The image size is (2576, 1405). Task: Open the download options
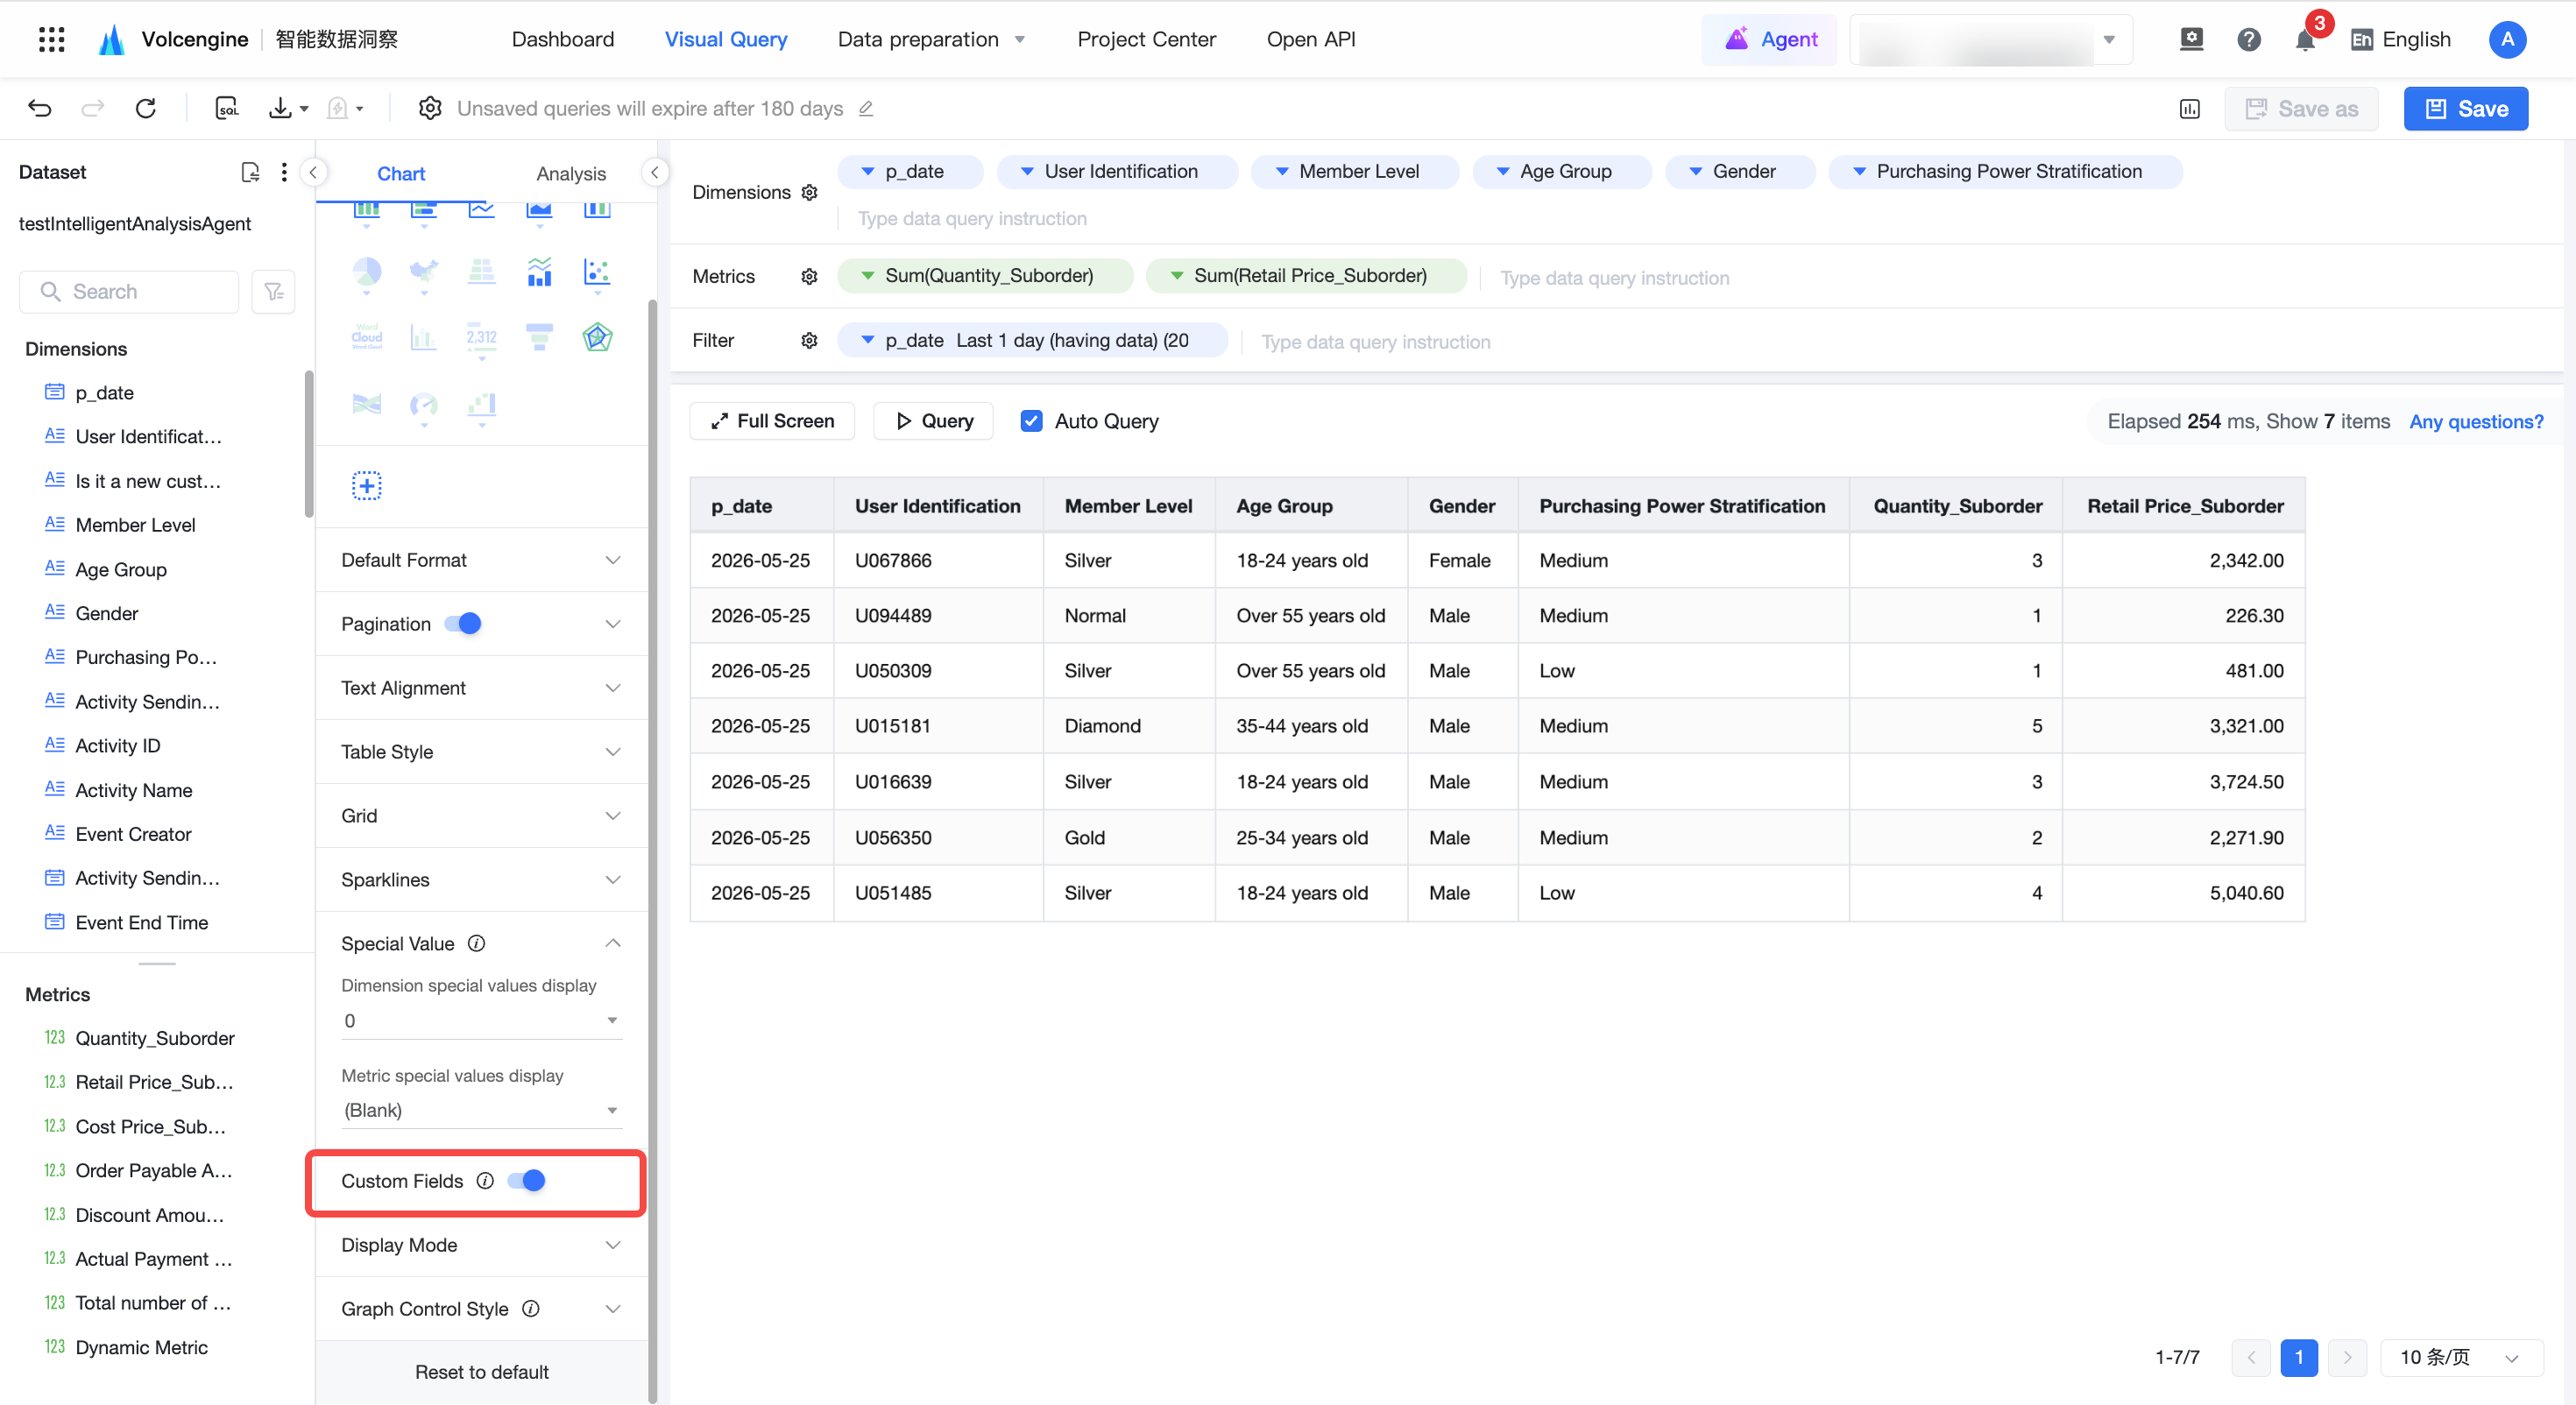[x=288, y=108]
